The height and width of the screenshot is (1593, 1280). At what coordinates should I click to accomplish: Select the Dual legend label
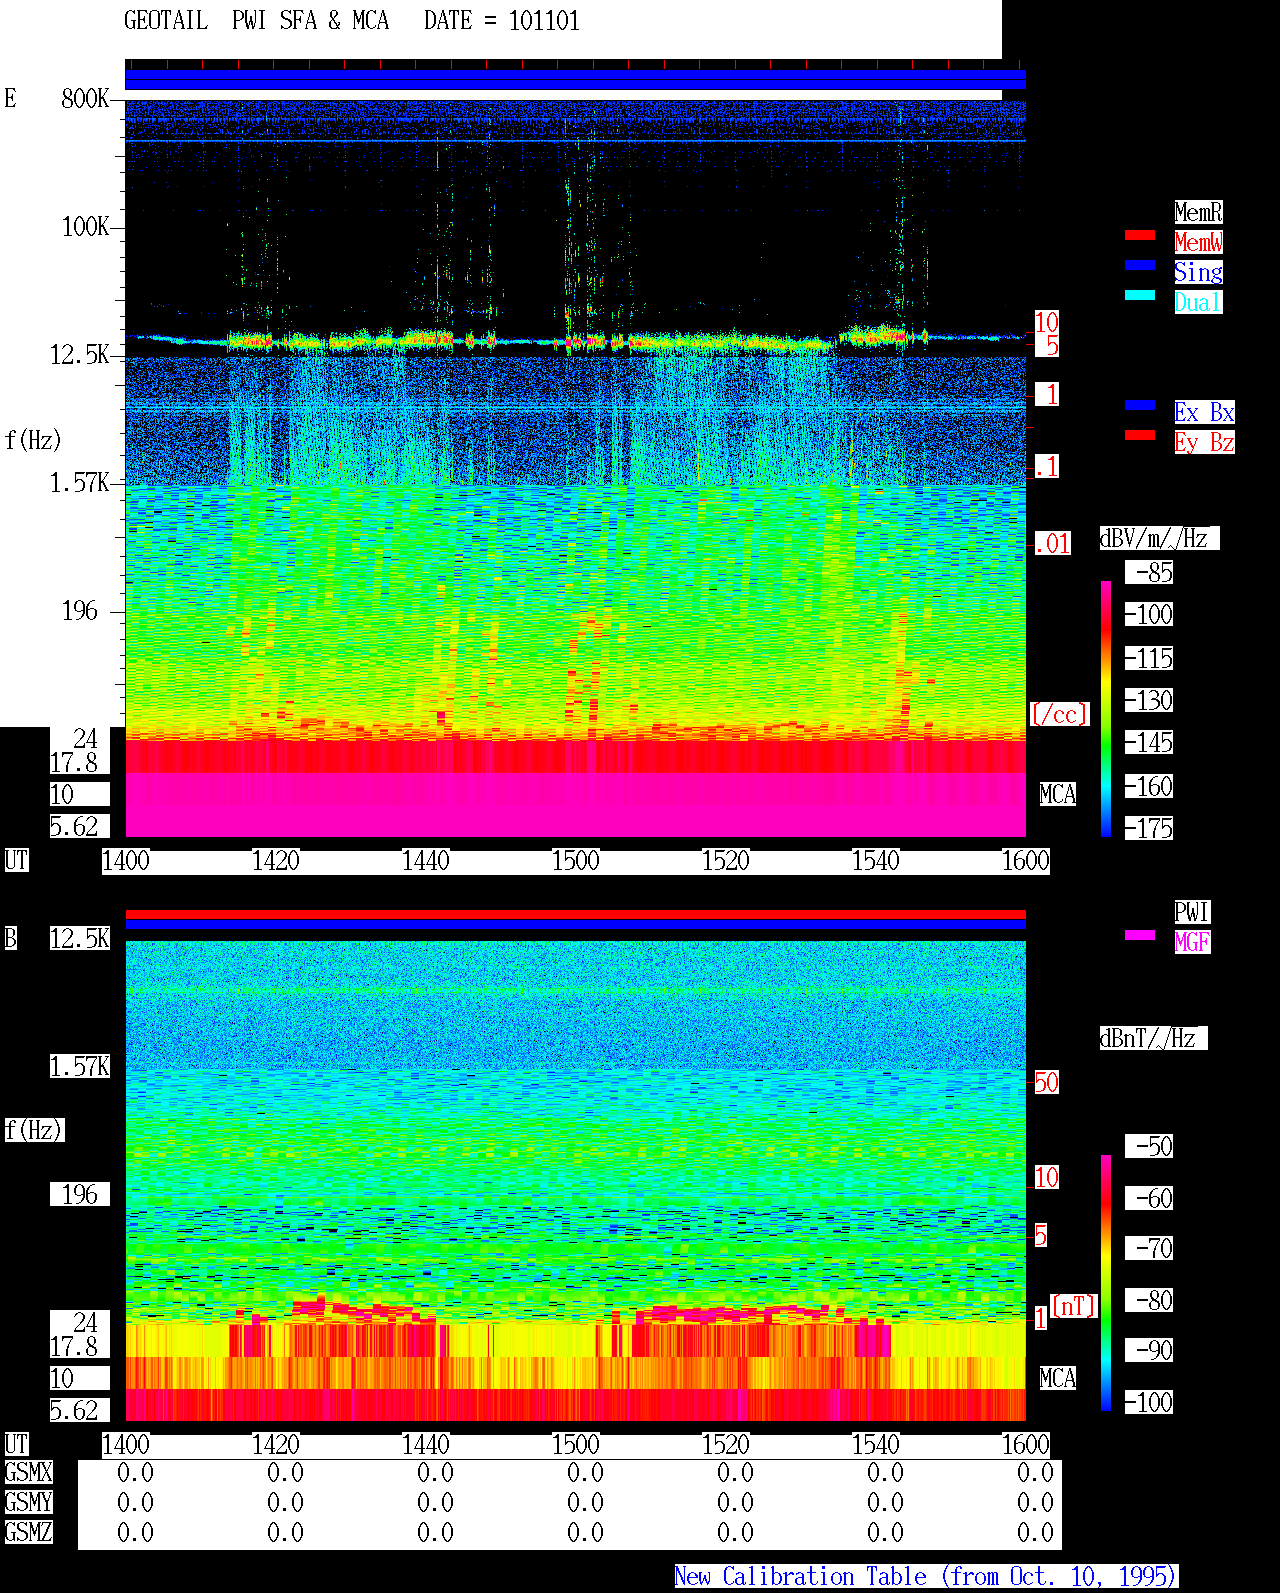[1198, 302]
